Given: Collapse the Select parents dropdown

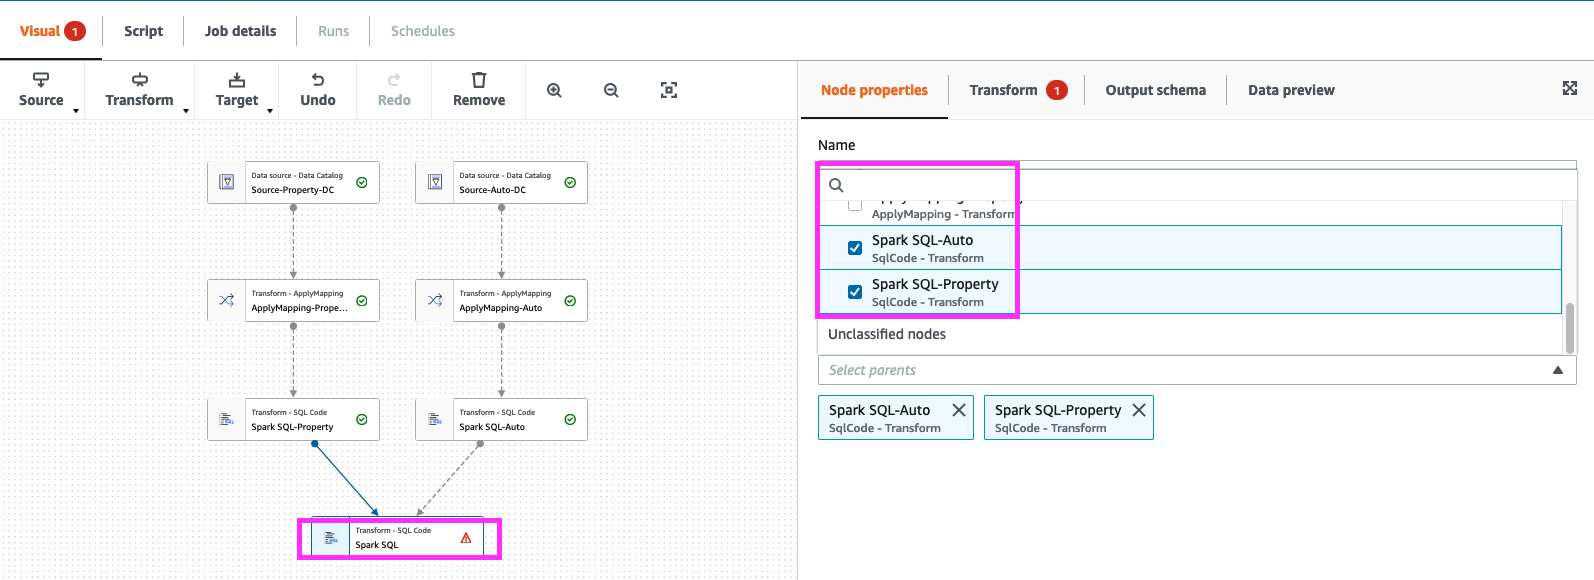Looking at the screenshot, I should coord(1557,370).
